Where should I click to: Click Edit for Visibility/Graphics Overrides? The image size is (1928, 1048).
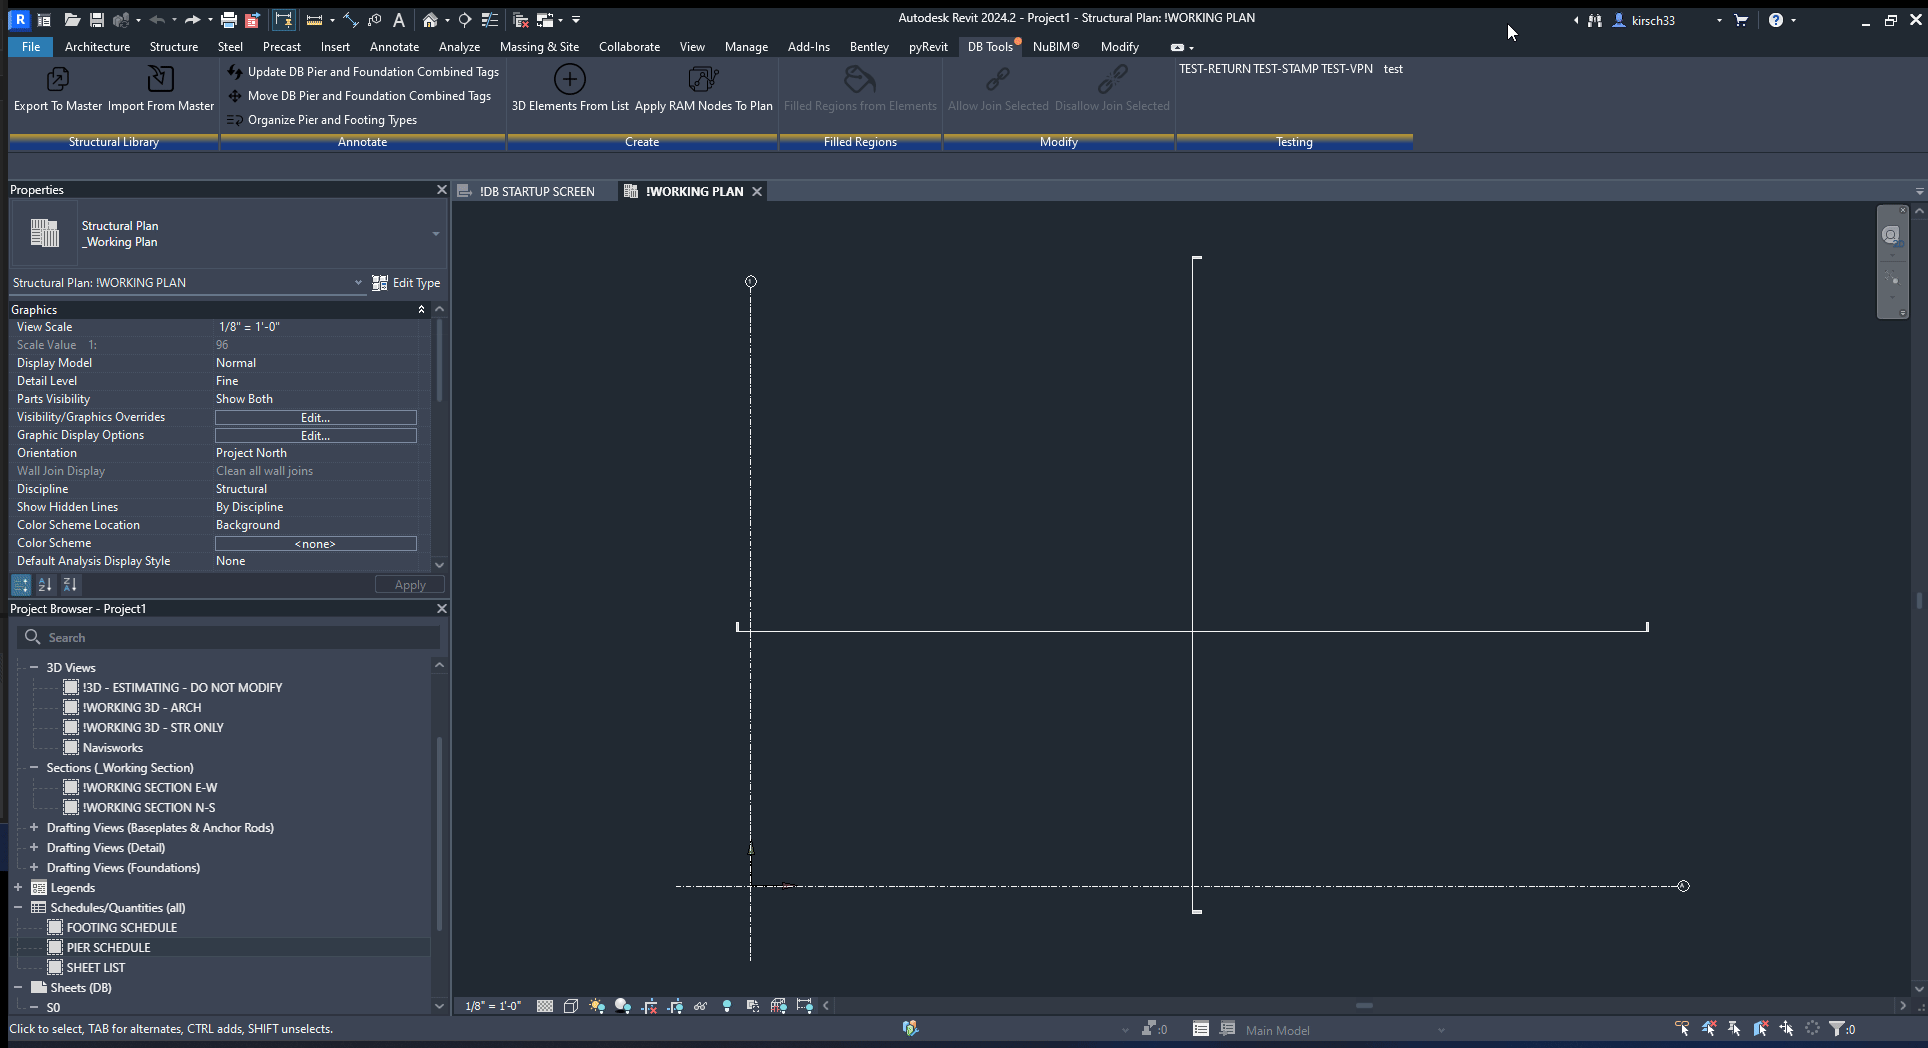315,417
